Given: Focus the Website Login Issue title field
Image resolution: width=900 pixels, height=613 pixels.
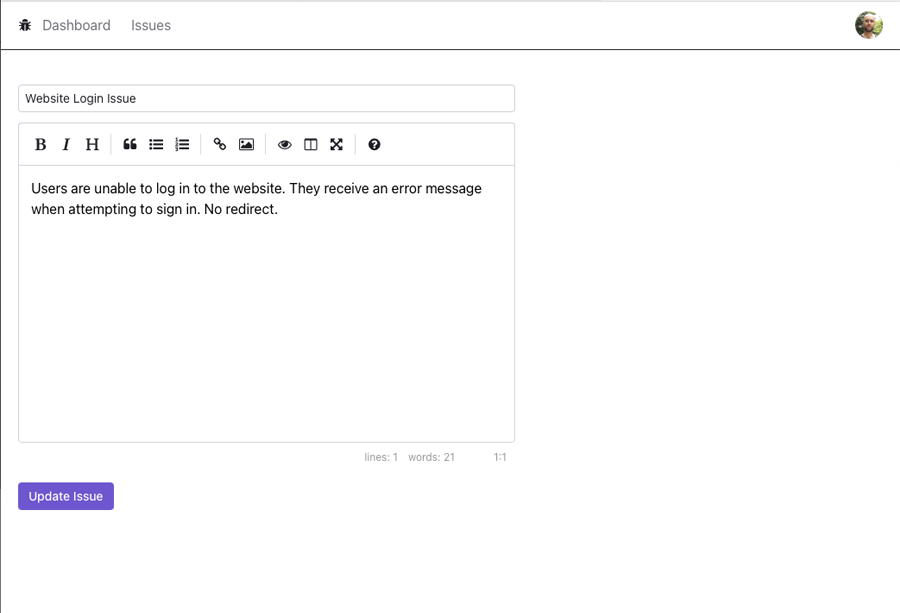Looking at the screenshot, I should tap(266, 98).
